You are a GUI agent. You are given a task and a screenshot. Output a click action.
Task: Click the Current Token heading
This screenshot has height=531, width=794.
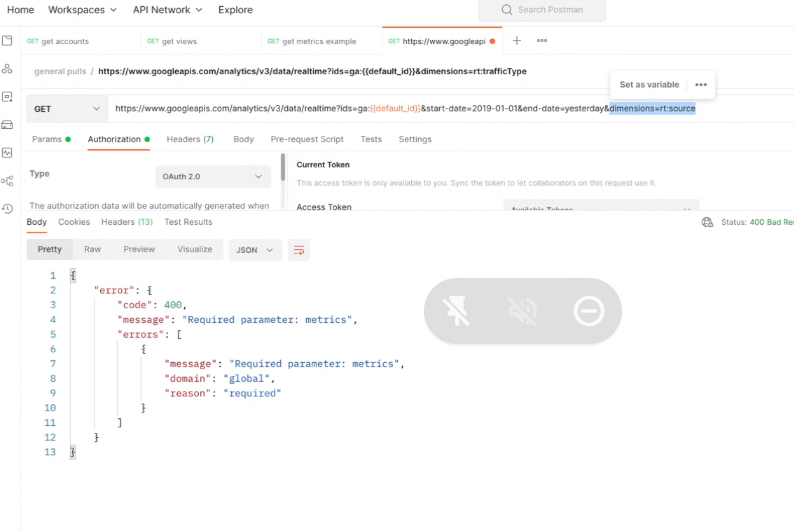coord(323,165)
